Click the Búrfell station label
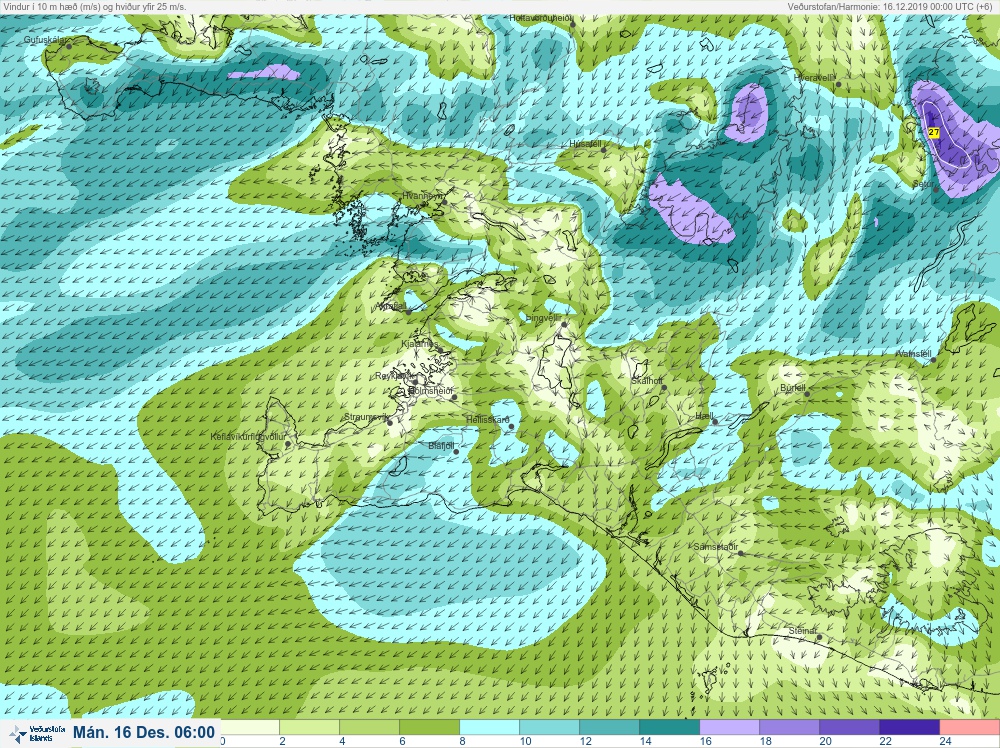The image size is (1000, 748). pos(793,388)
